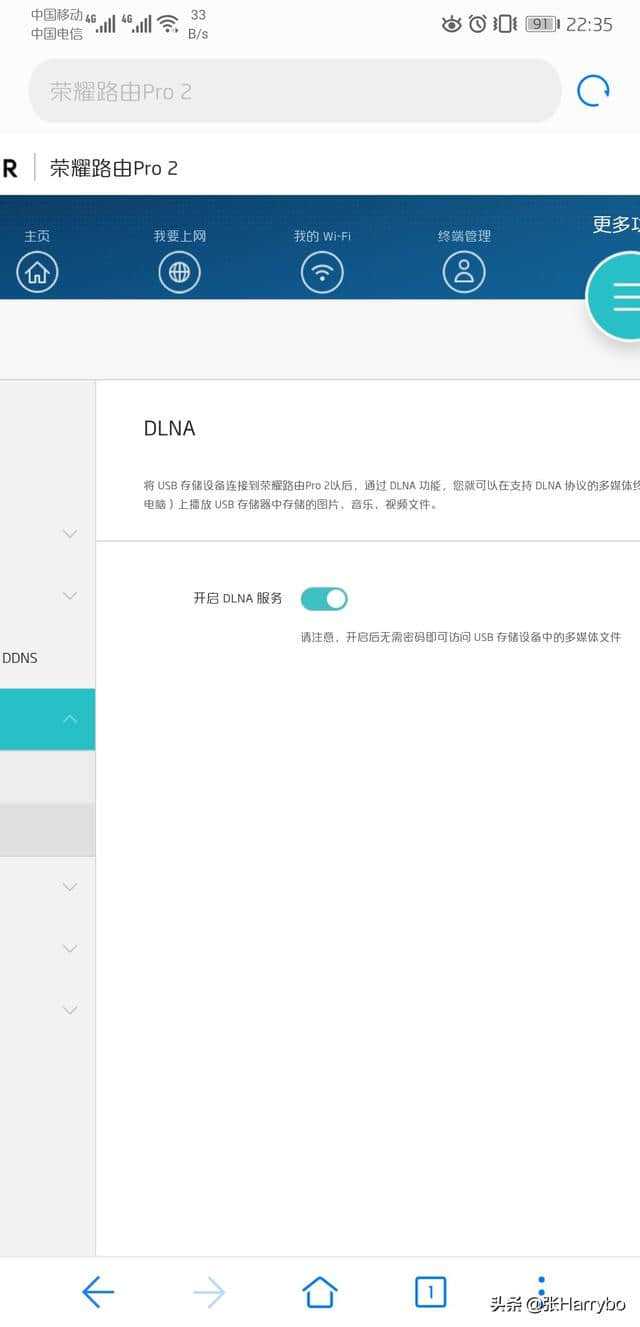
Task: Open the 我要上网 globe icon
Action: point(180,272)
